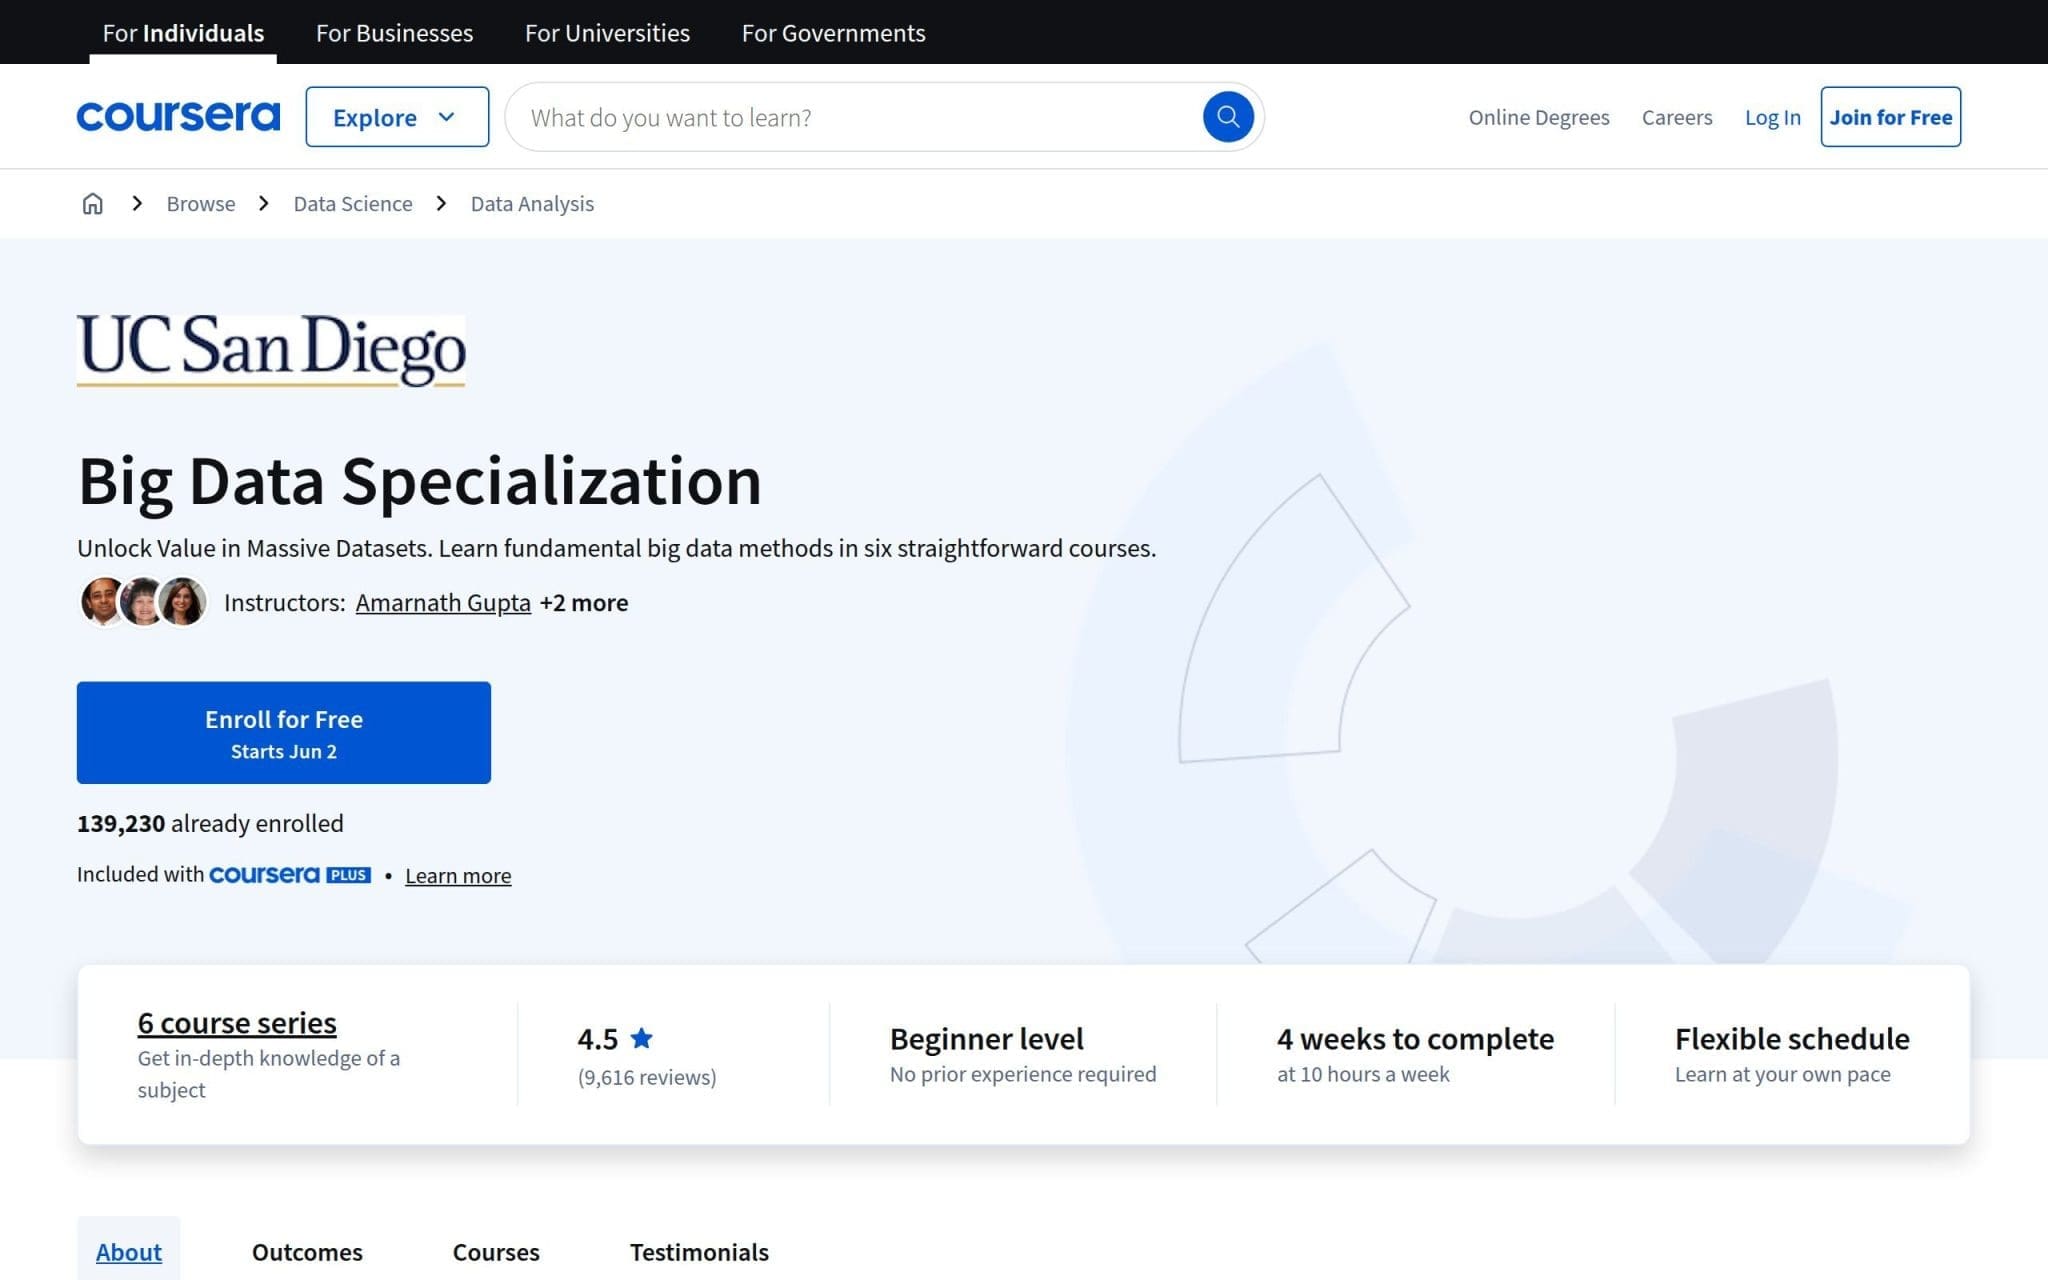Click '139,230 already enrolled' text
Image resolution: width=2048 pixels, height=1280 pixels.
pos(210,823)
